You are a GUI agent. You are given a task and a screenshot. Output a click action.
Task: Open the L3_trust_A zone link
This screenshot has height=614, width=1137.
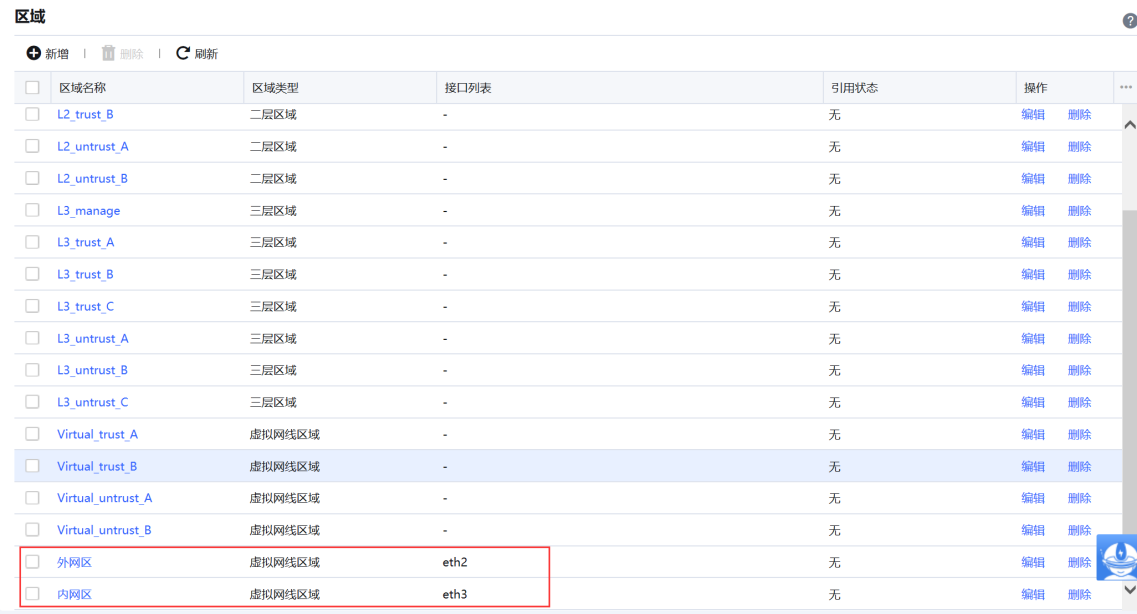tap(85, 242)
